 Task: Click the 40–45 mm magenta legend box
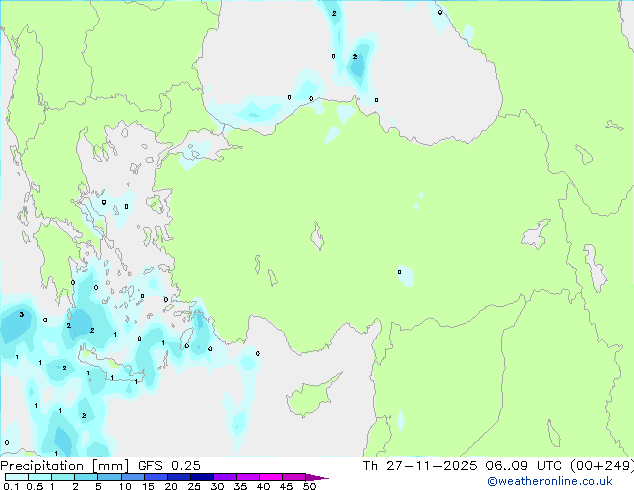click(x=271, y=477)
